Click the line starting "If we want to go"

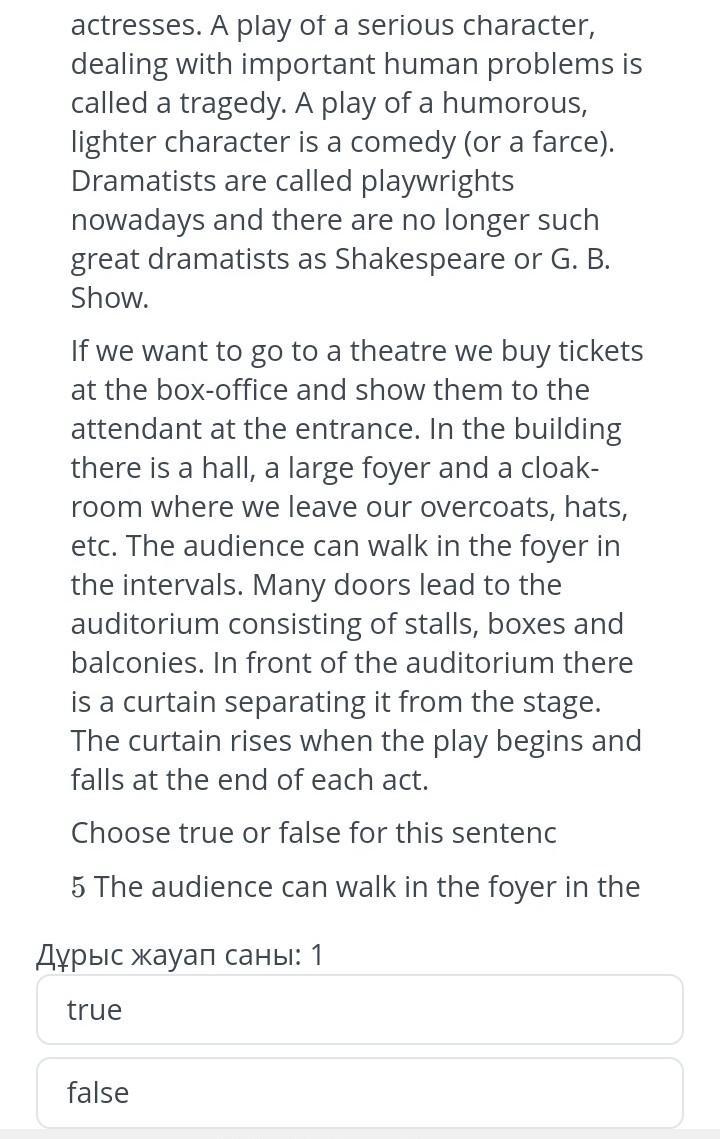coord(357,352)
